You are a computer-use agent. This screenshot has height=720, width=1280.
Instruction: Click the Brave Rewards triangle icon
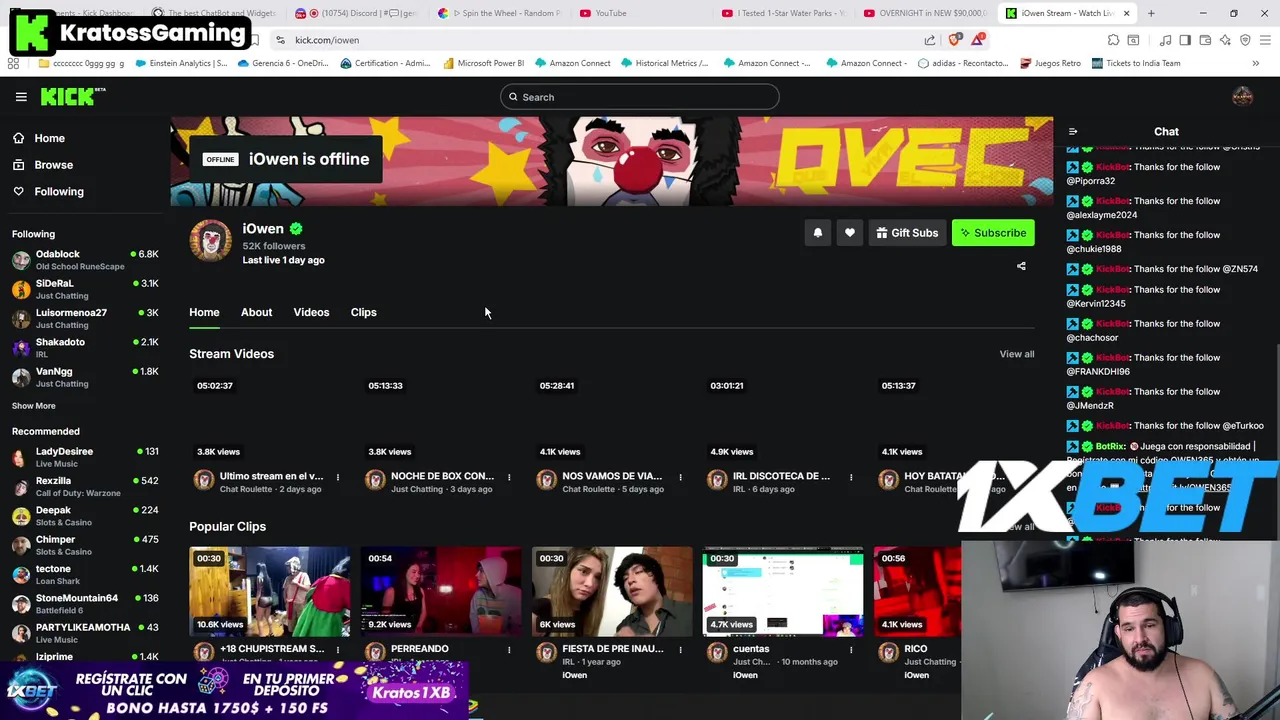pyautogui.click(x=977, y=40)
